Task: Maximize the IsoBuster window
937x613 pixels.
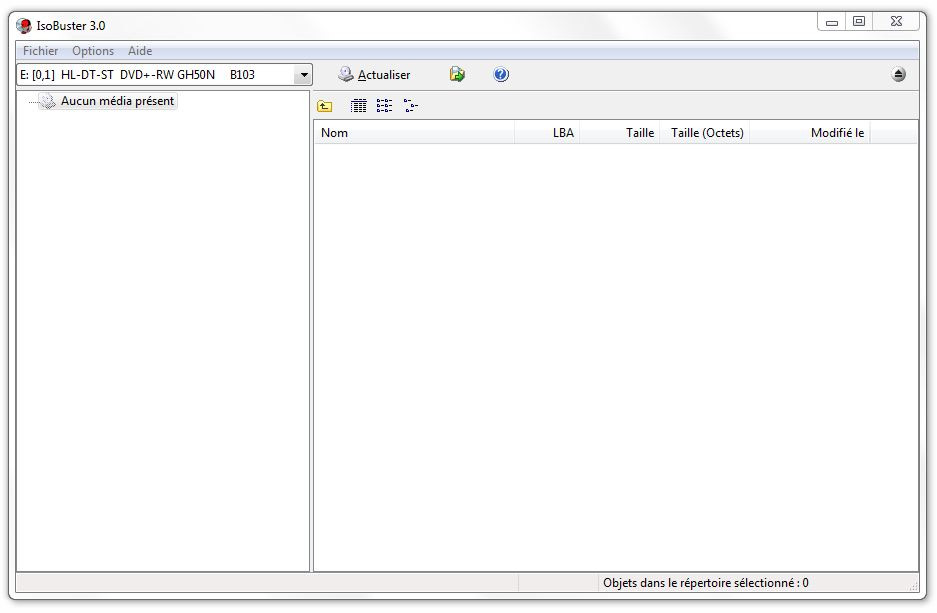Action: point(858,22)
